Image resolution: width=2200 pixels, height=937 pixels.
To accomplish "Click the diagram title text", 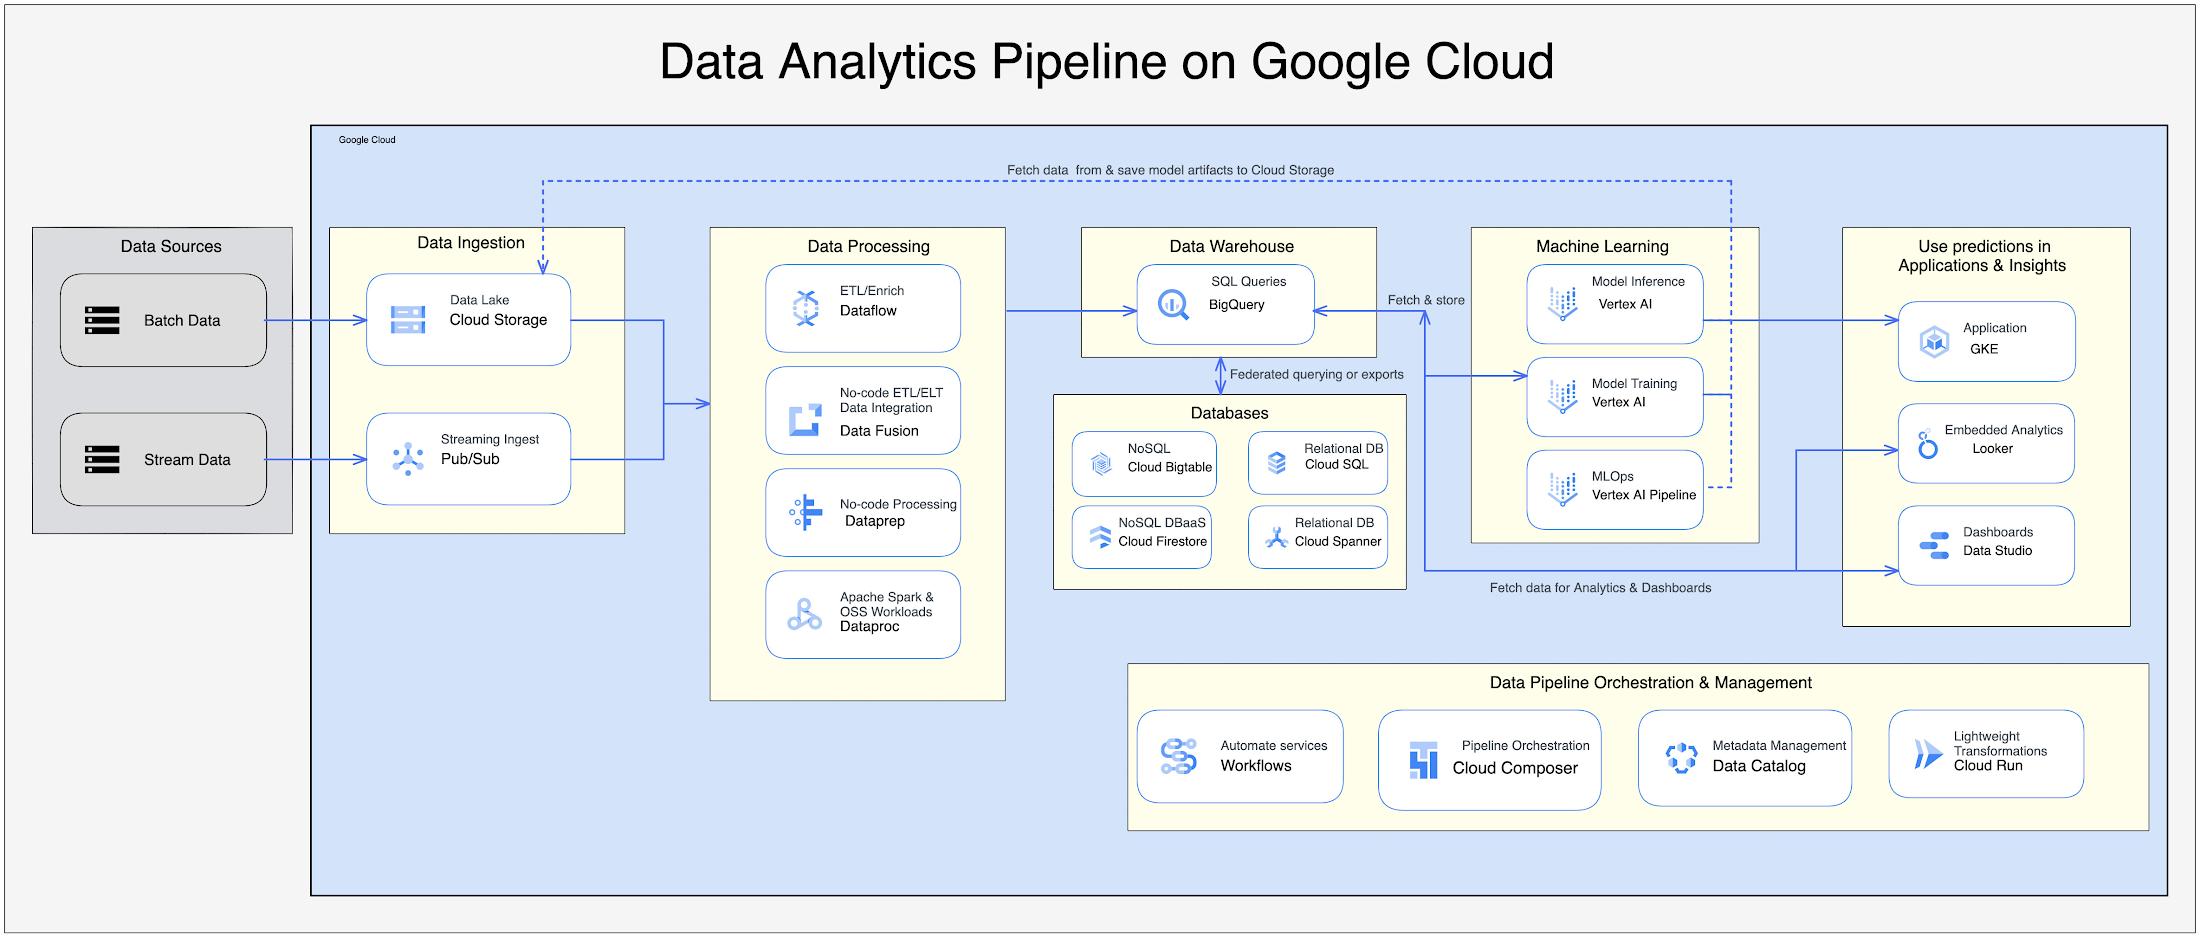I will (x=1106, y=61).
